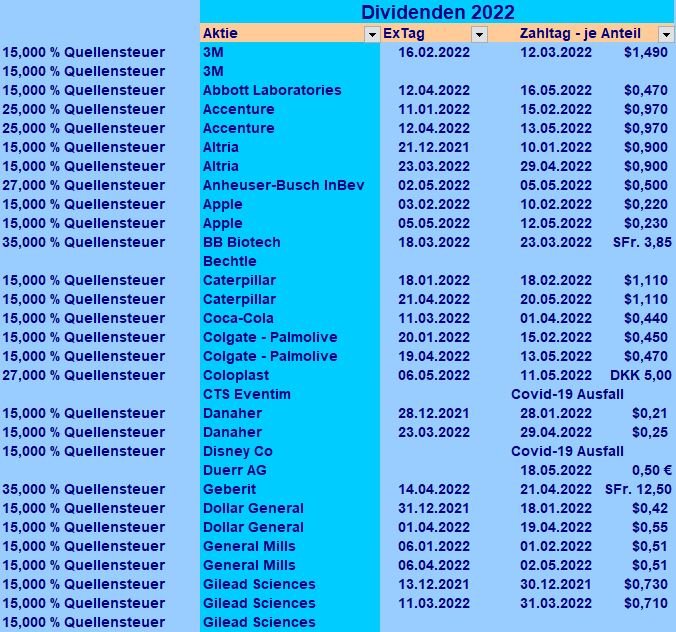
Task: Select '35,000 % Quellensteuer' beside BB Biotech
Action: pos(84,242)
